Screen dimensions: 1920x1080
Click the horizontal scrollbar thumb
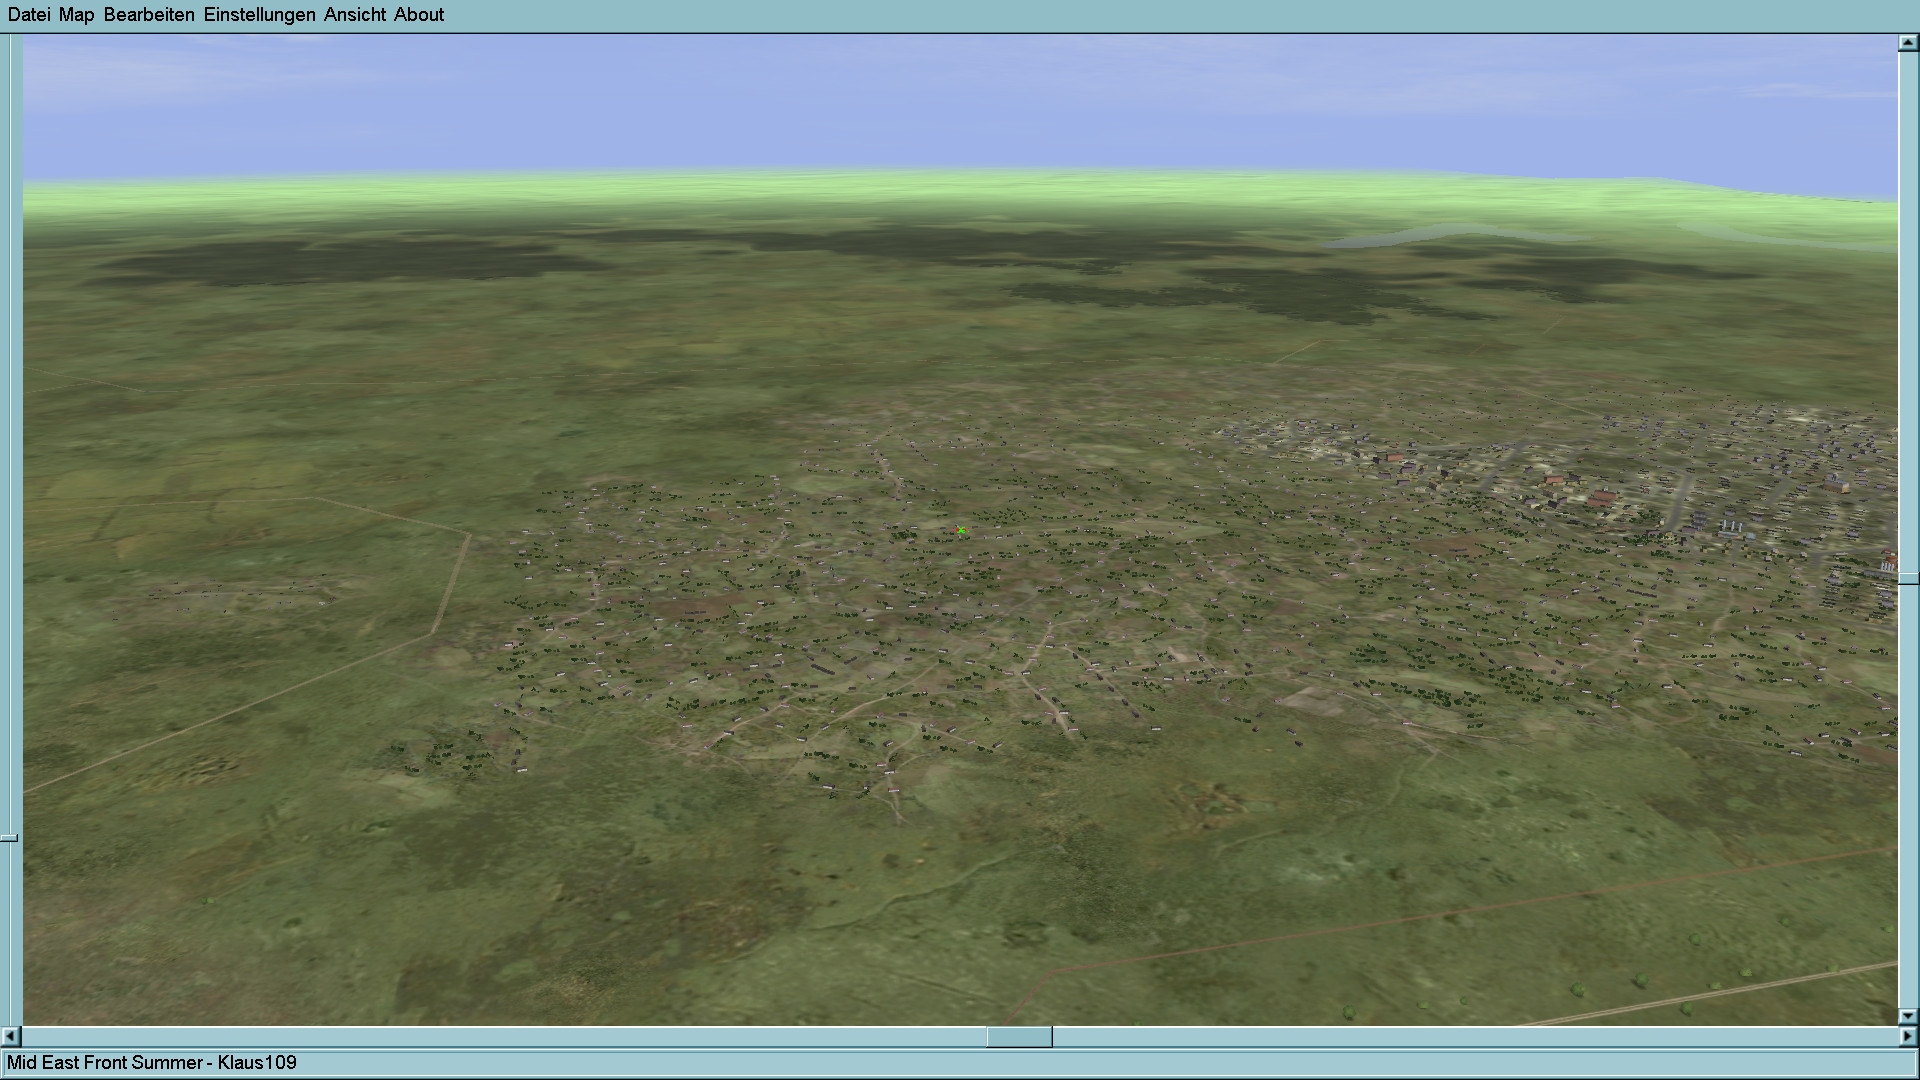(x=1019, y=1037)
